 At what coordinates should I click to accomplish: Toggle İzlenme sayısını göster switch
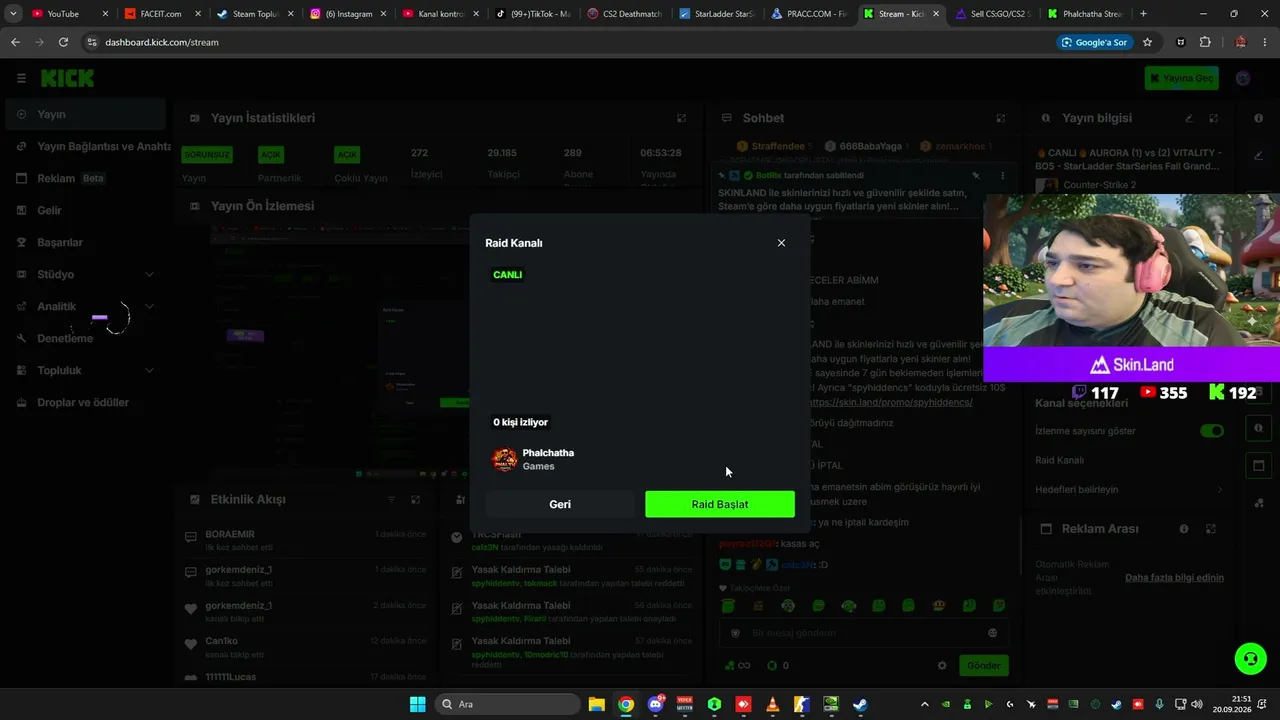pos(1212,431)
